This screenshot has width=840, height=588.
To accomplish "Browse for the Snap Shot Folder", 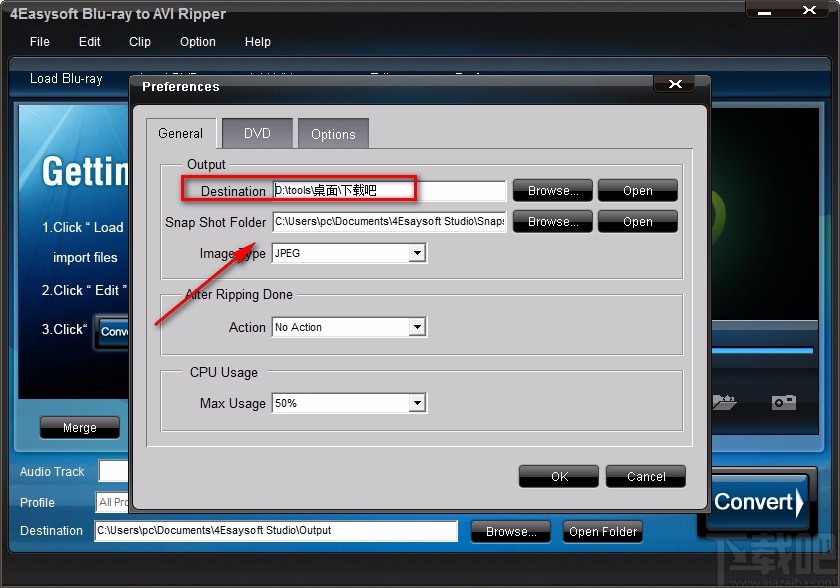I will (x=553, y=222).
